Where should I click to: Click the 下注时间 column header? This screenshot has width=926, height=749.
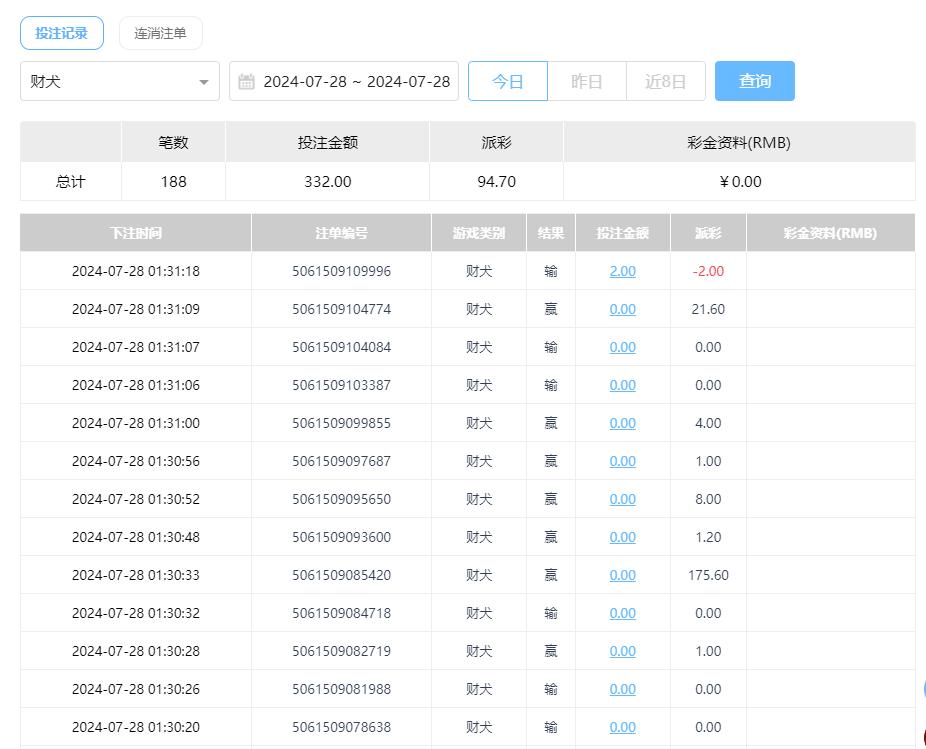tap(136, 233)
